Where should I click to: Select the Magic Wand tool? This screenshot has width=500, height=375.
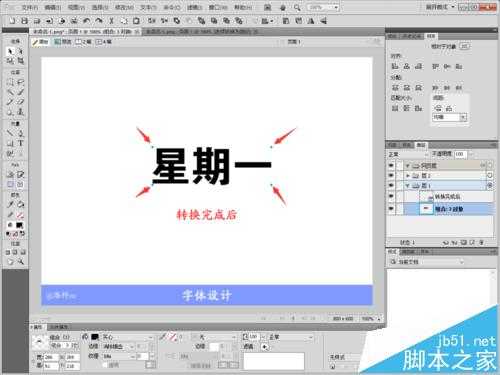10,92
